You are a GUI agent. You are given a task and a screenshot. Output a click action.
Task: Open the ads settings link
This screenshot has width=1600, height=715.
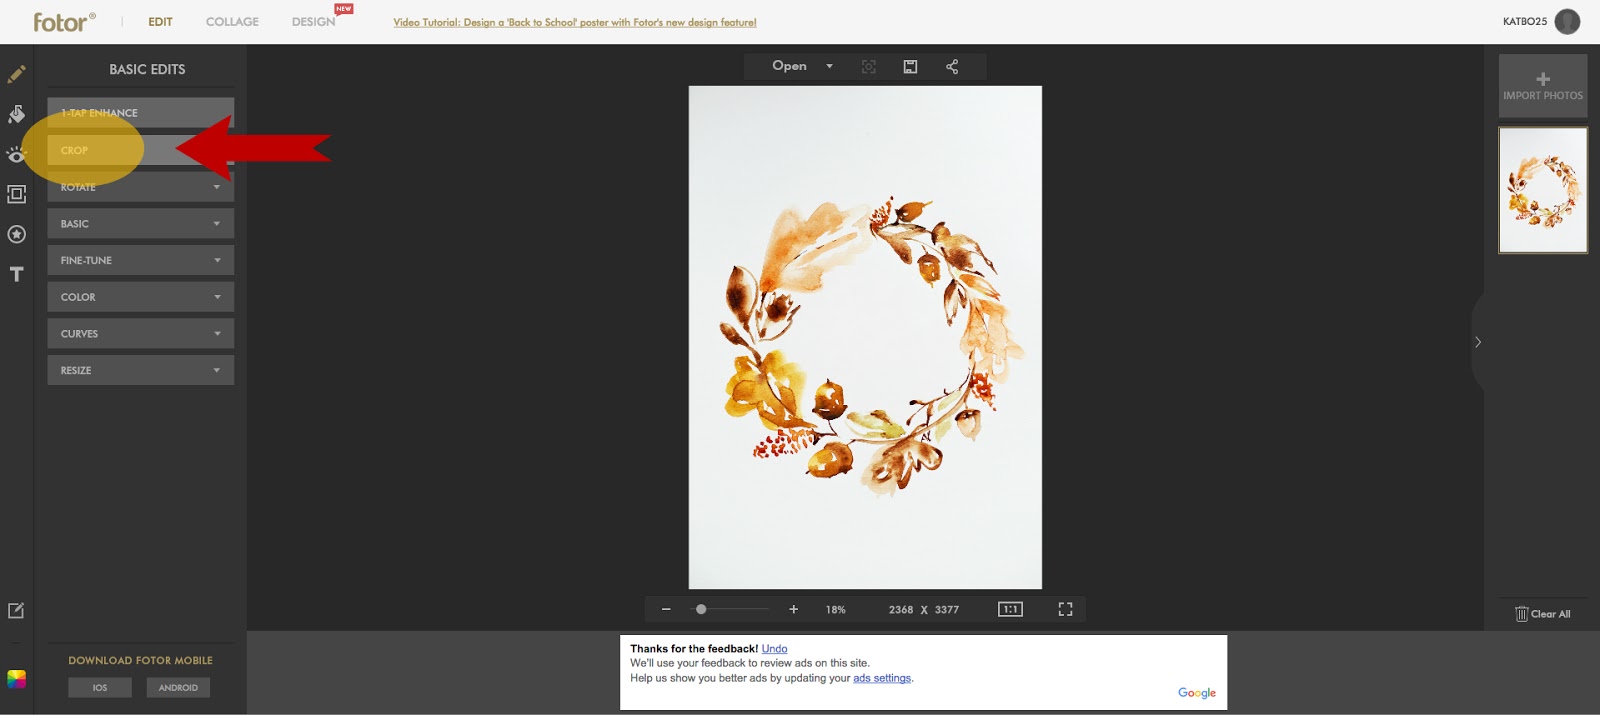[x=882, y=678]
